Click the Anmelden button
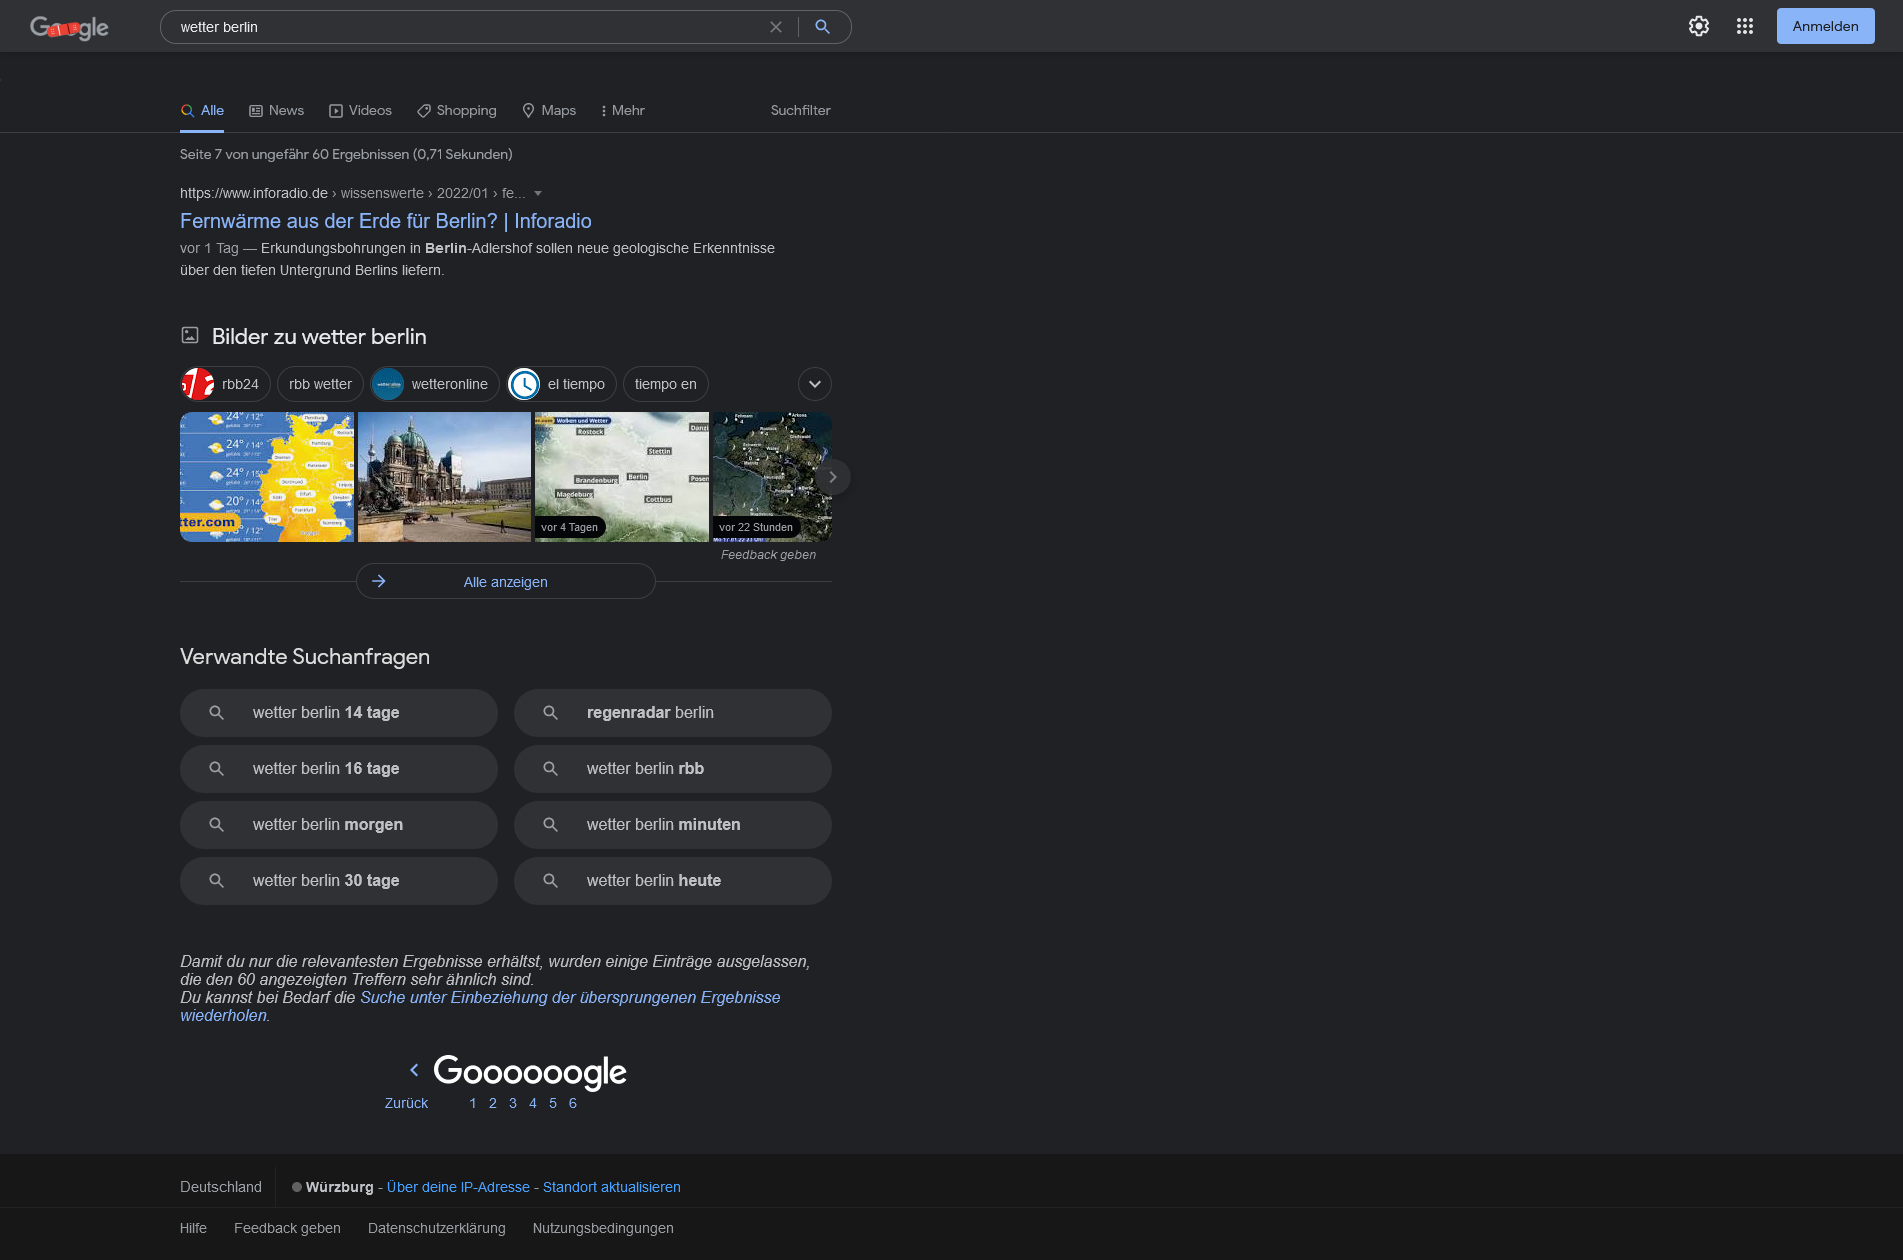 (1824, 26)
